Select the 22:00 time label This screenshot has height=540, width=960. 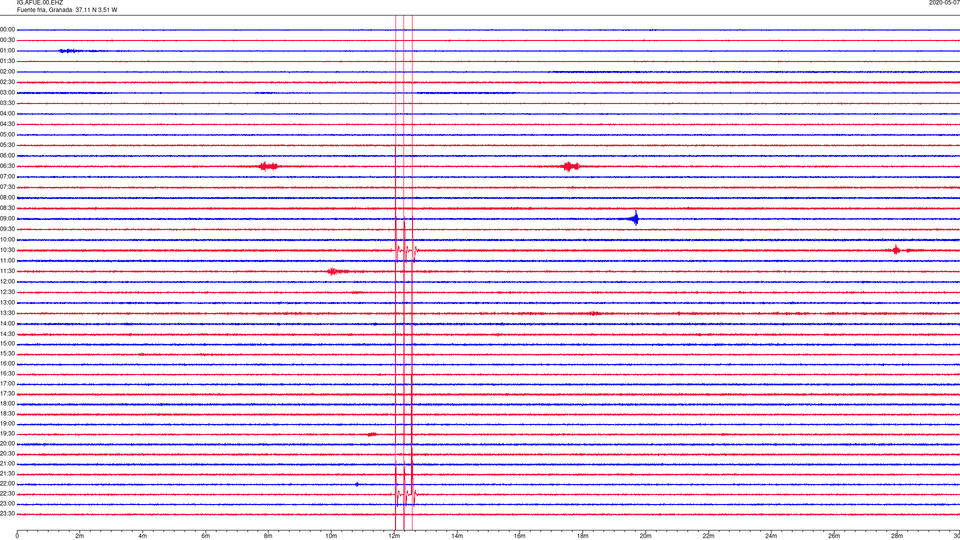pos(8,484)
